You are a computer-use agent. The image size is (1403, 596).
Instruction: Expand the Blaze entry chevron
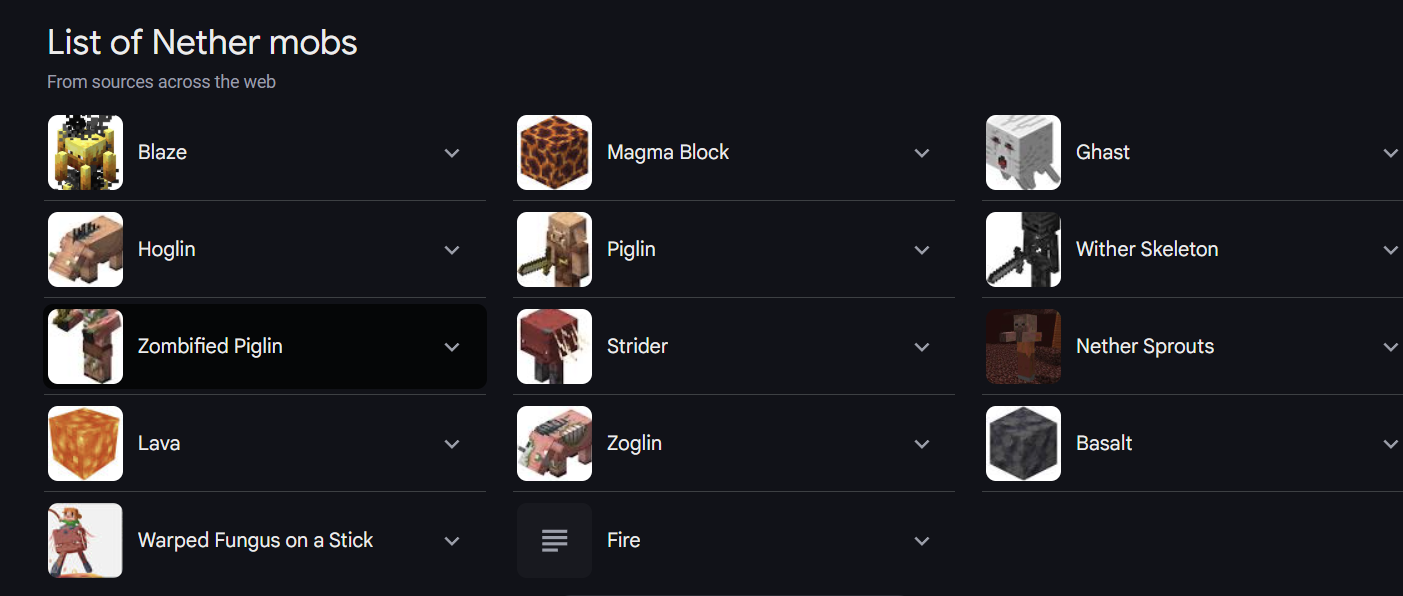pos(452,153)
